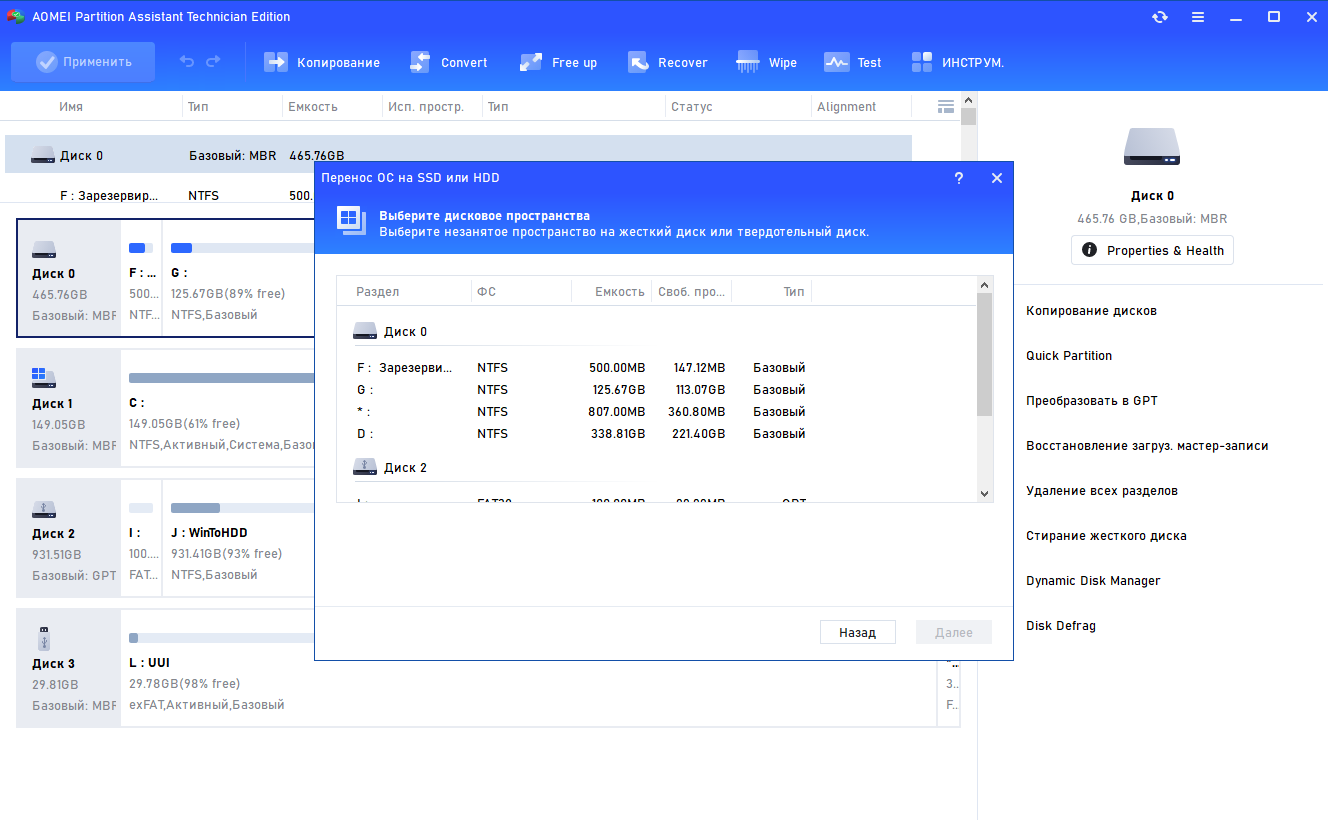Select Диск 2 card in disk map

pos(69,538)
